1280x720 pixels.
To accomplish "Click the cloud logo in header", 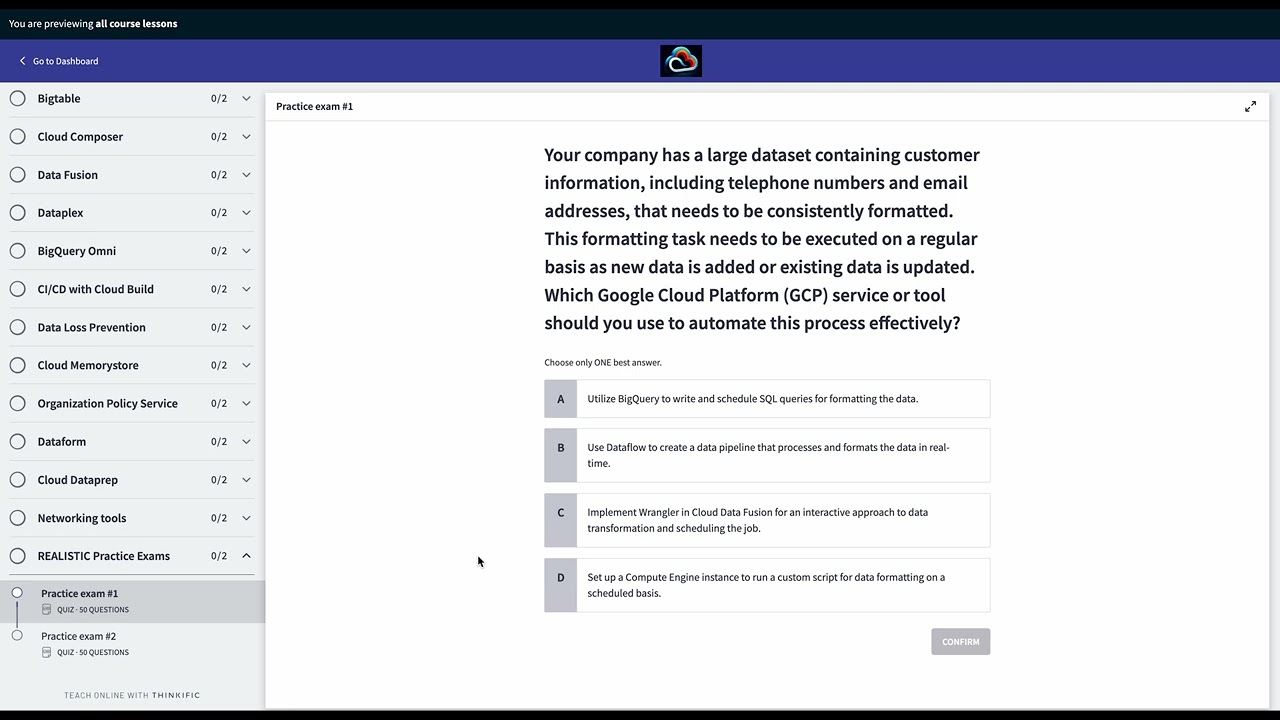I will pos(681,61).
